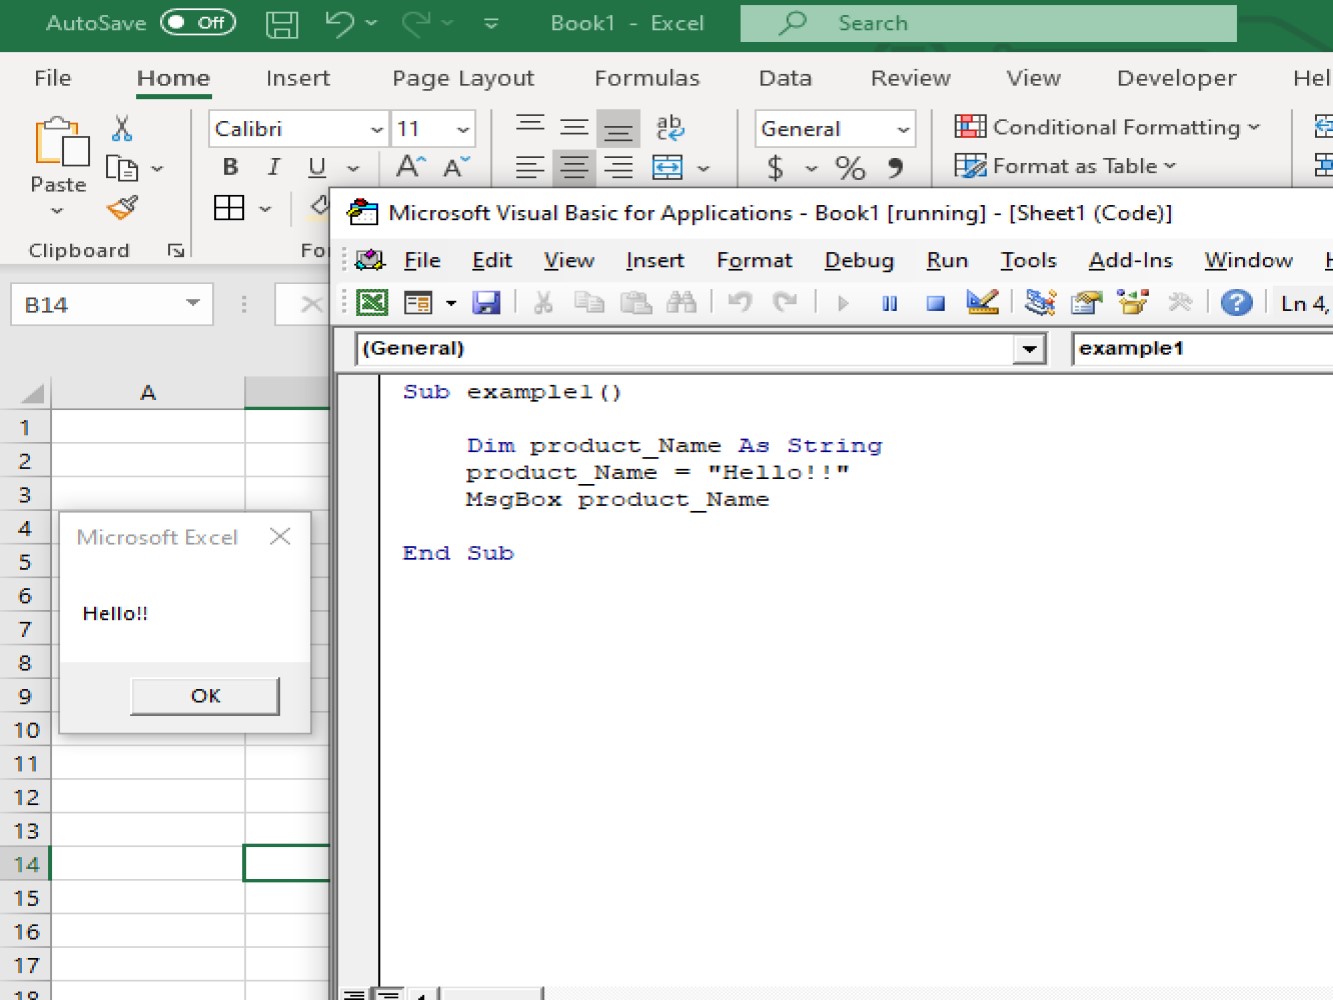Click Save icon in VBA toolbar
Screen dimensions: 1333x1000
[486, 302]
